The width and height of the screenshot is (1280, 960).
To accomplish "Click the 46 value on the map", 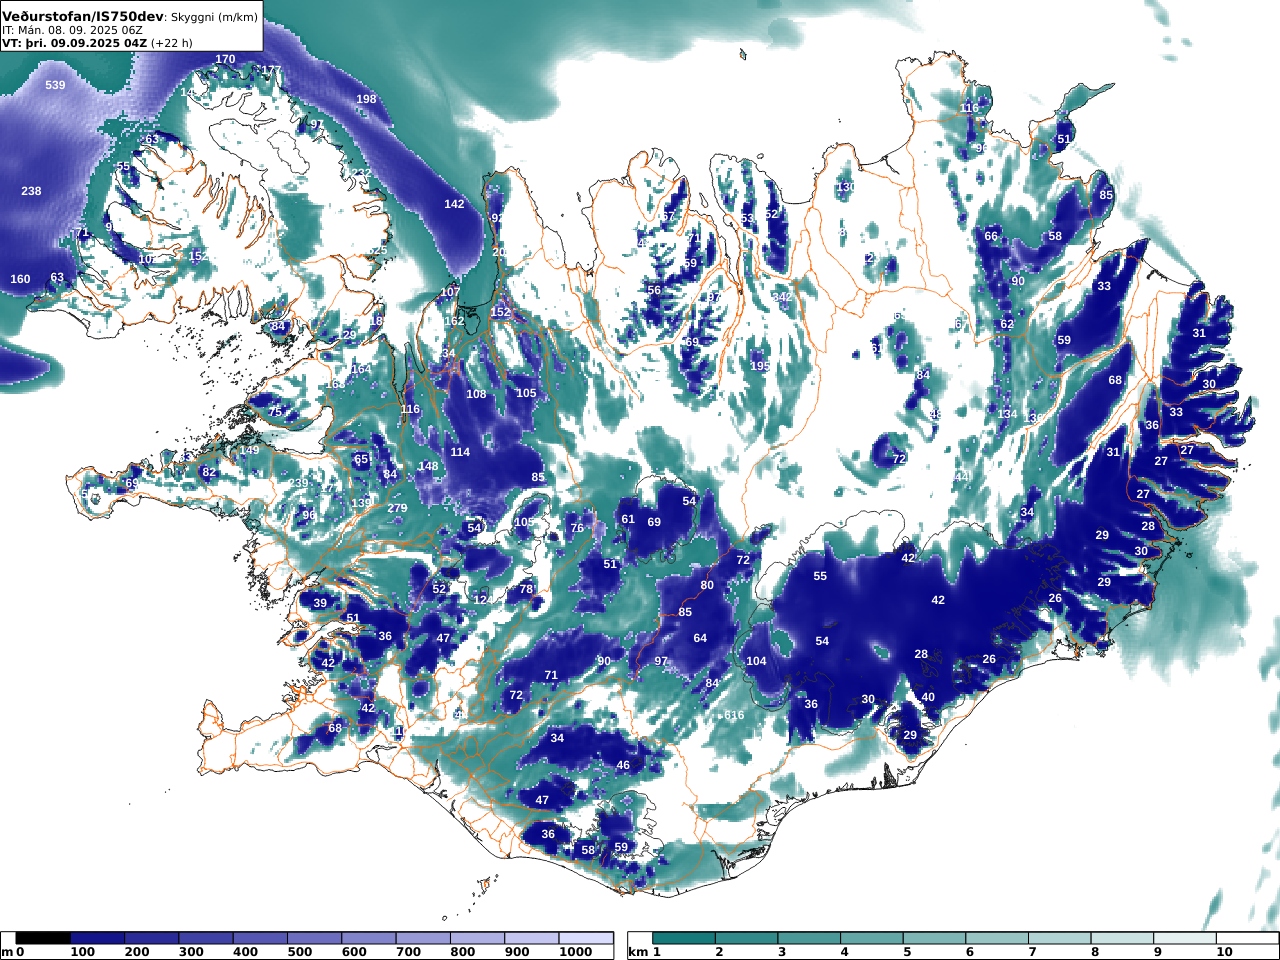I will 623,765.
